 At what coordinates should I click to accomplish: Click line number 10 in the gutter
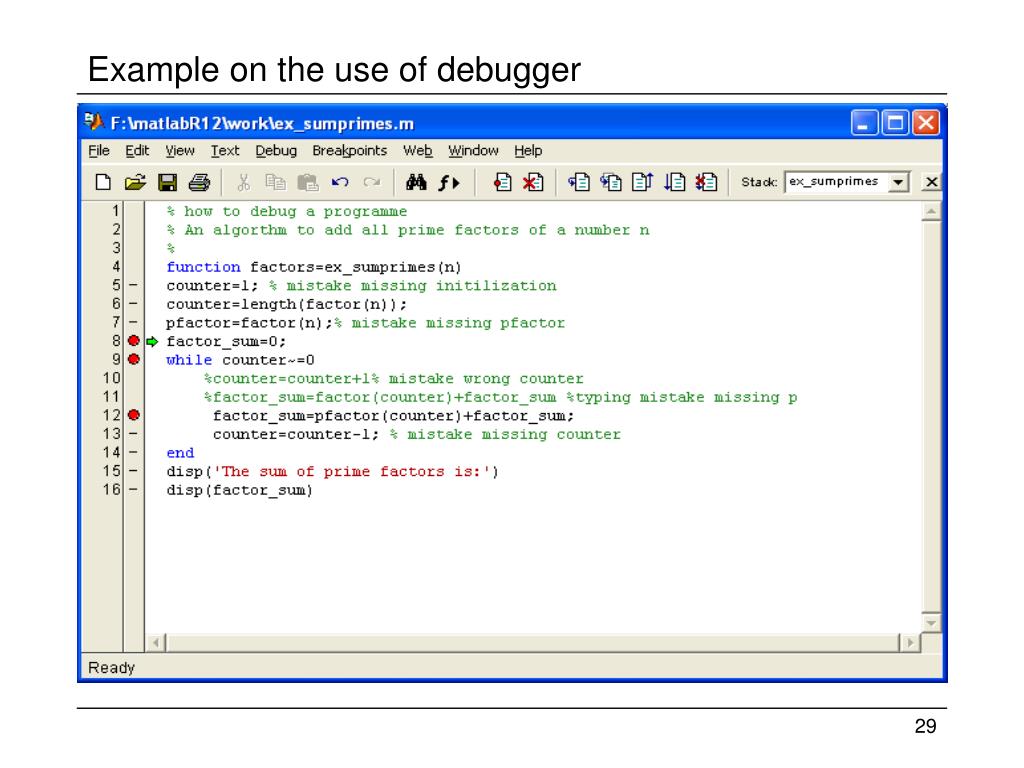(112, 378)
